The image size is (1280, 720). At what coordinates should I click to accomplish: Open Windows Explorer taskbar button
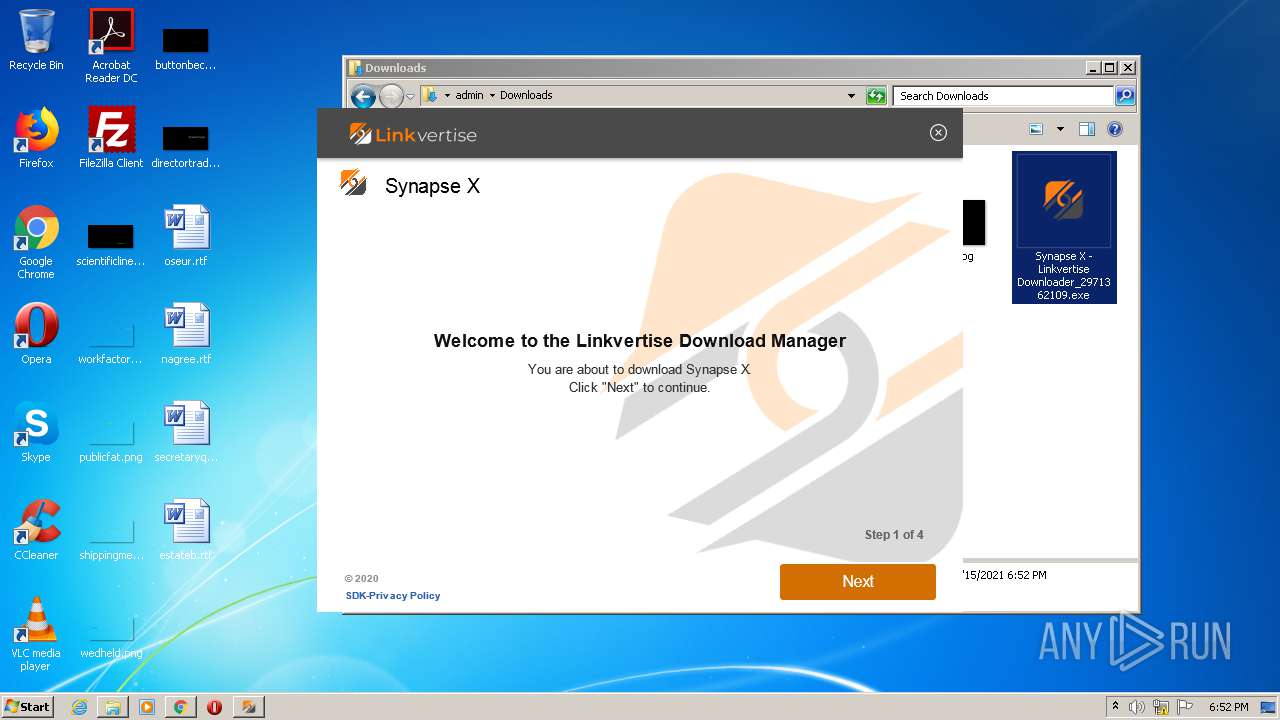113,707
